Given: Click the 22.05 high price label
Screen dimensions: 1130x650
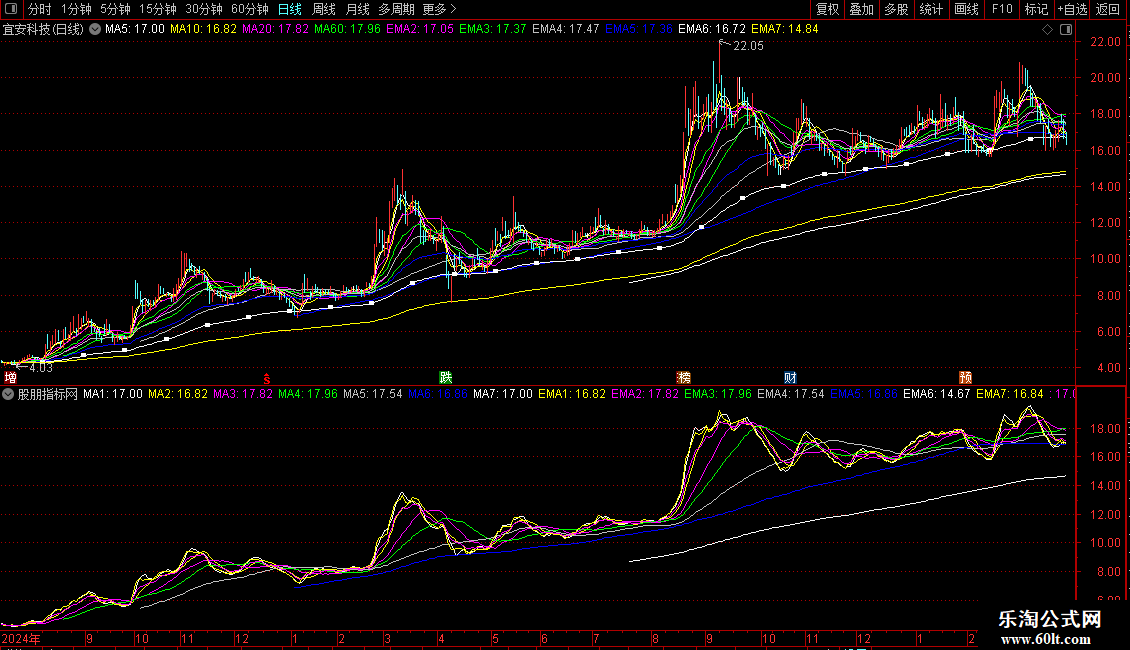Looking at the screenshot, I should 748,46.
